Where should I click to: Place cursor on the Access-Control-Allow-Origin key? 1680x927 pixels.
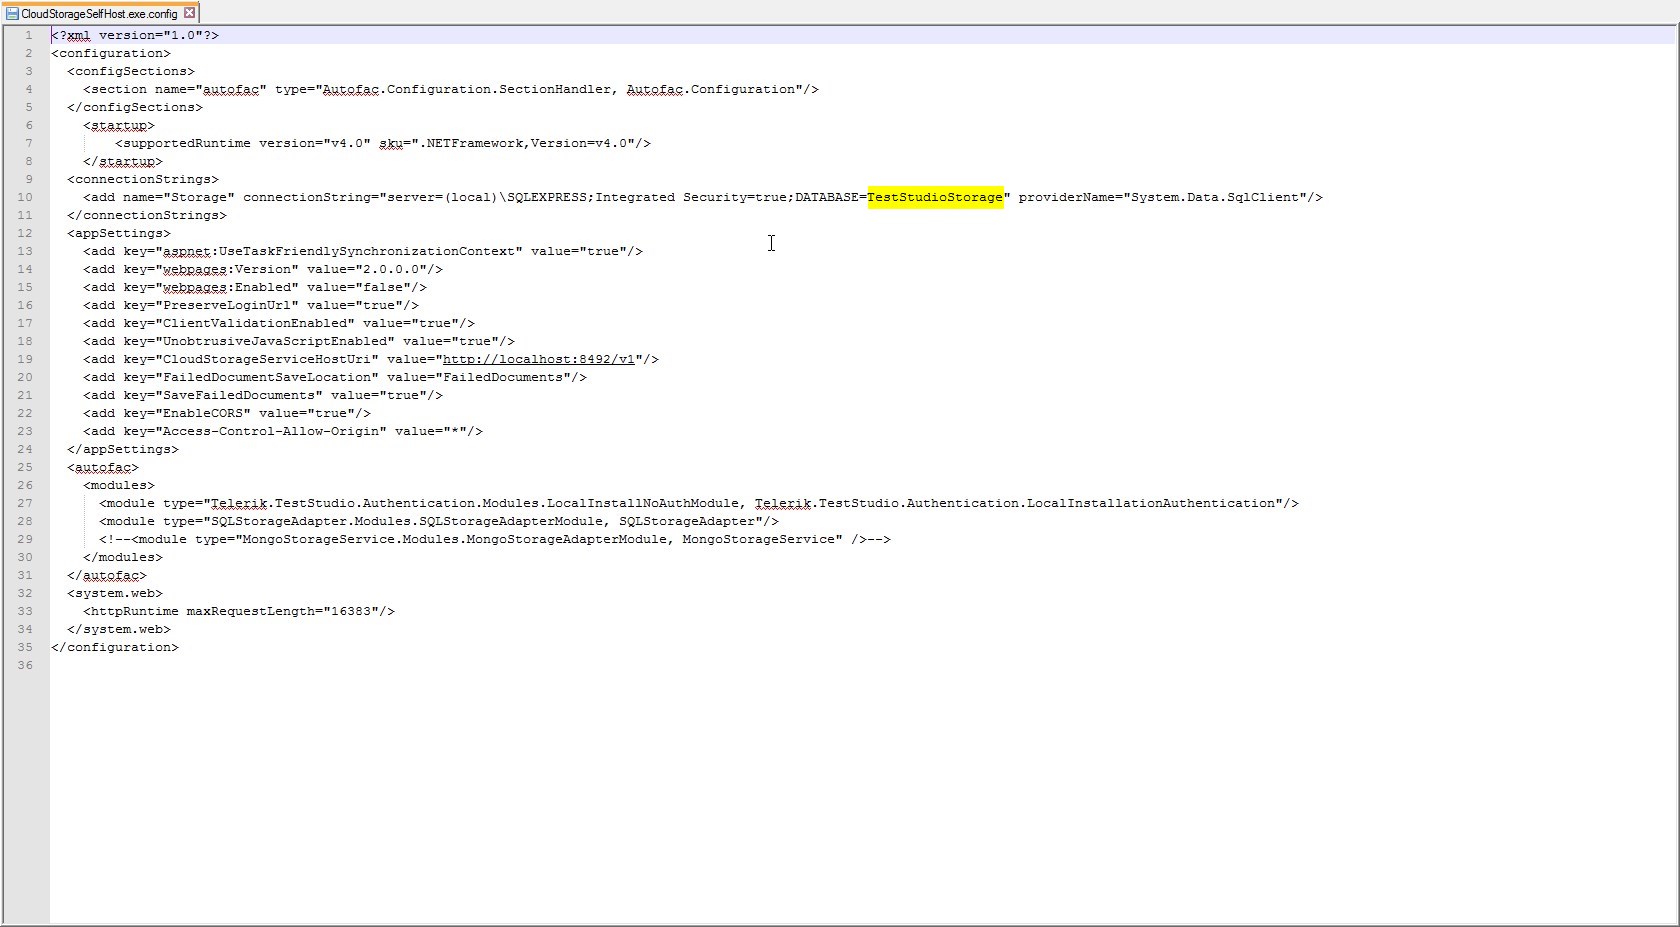coord(271,431)
